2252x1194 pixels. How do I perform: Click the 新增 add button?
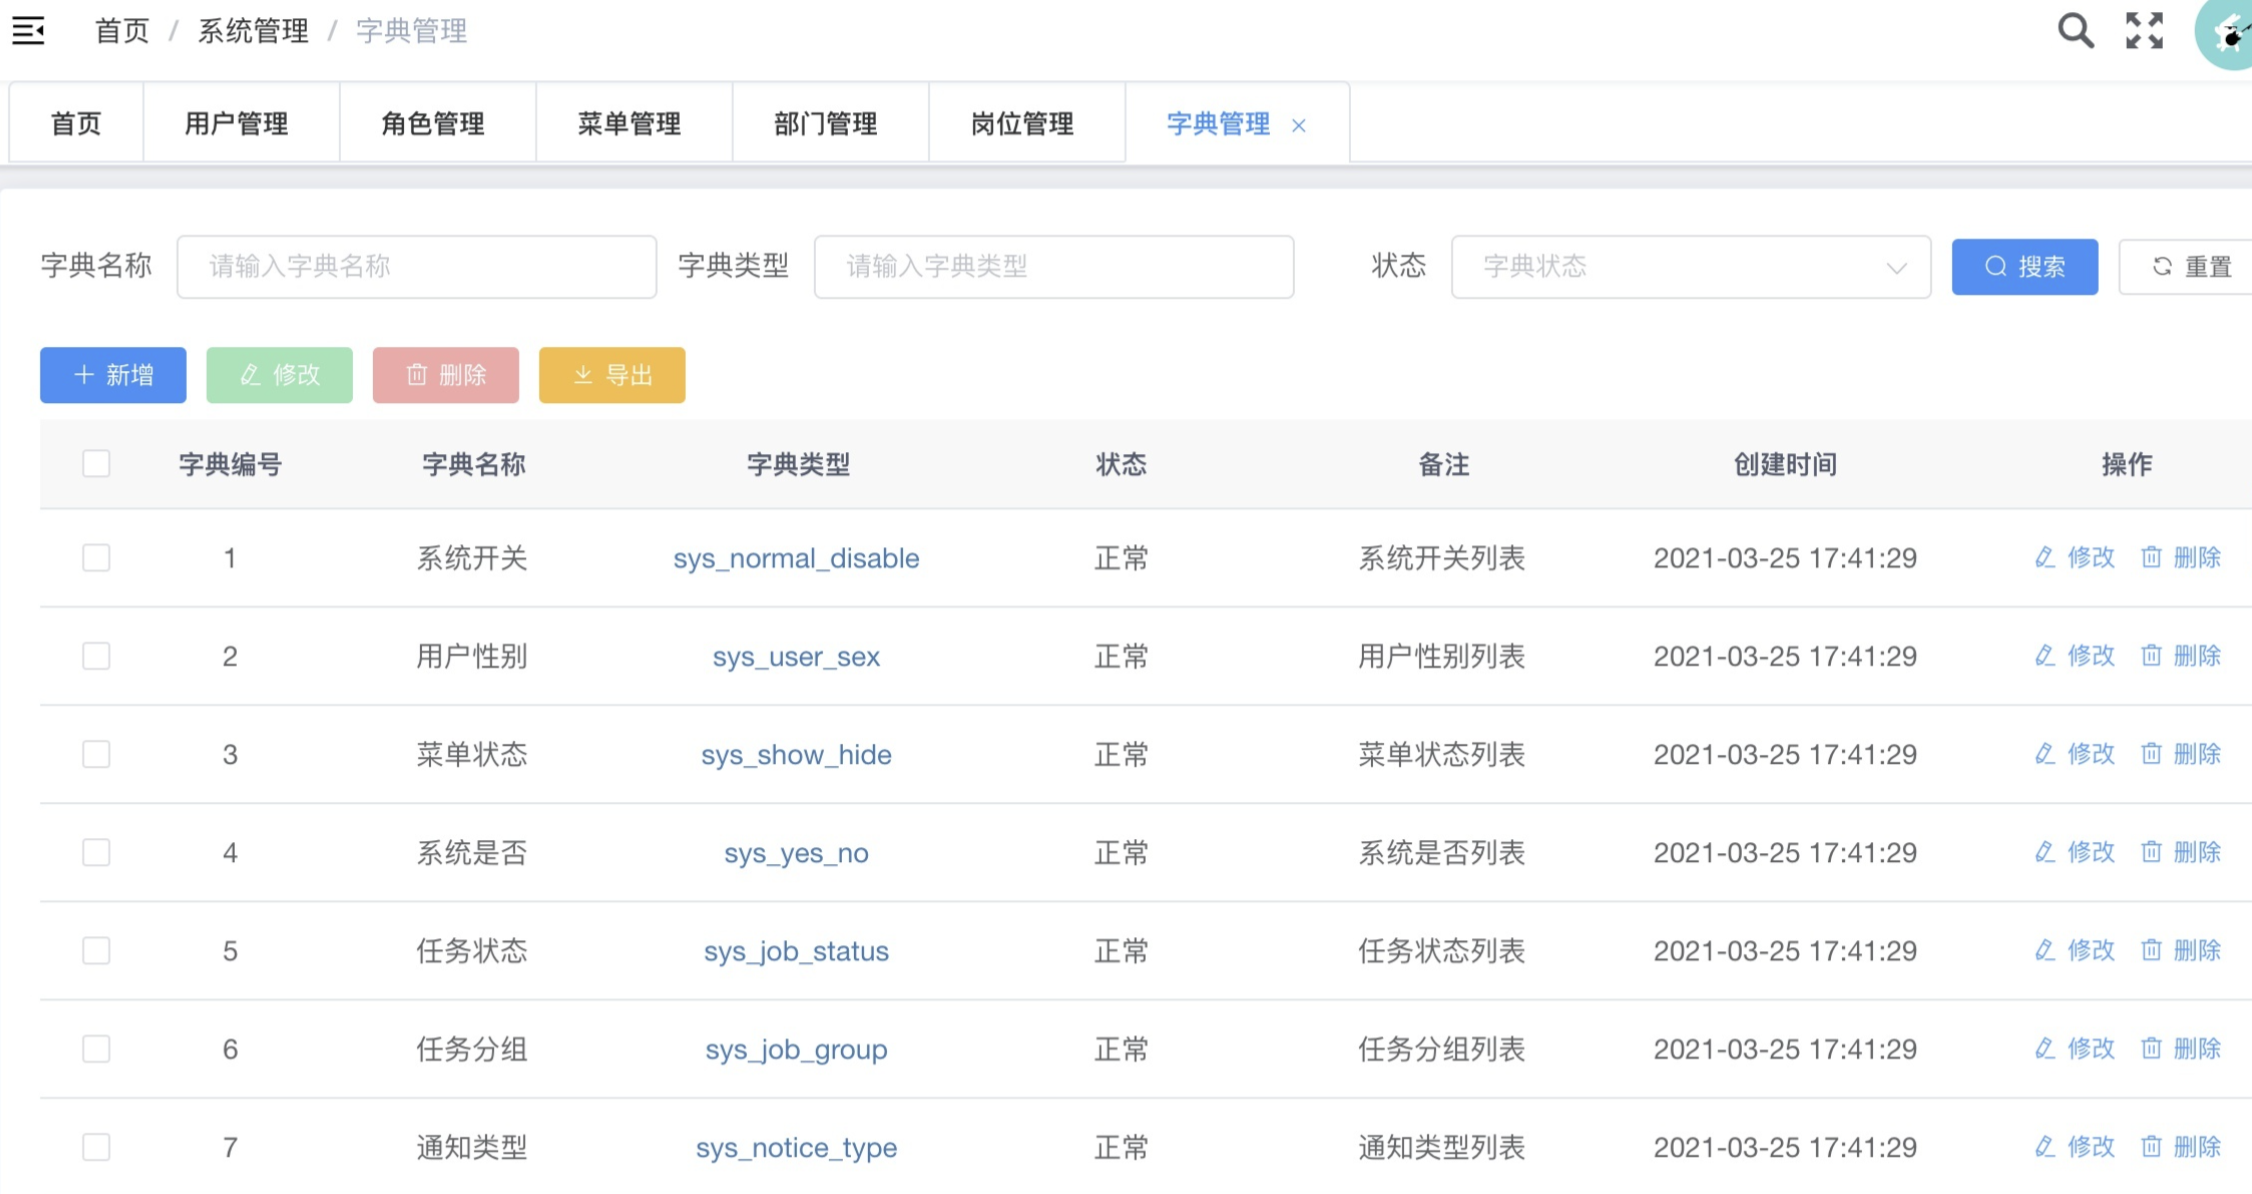[113, 375]
